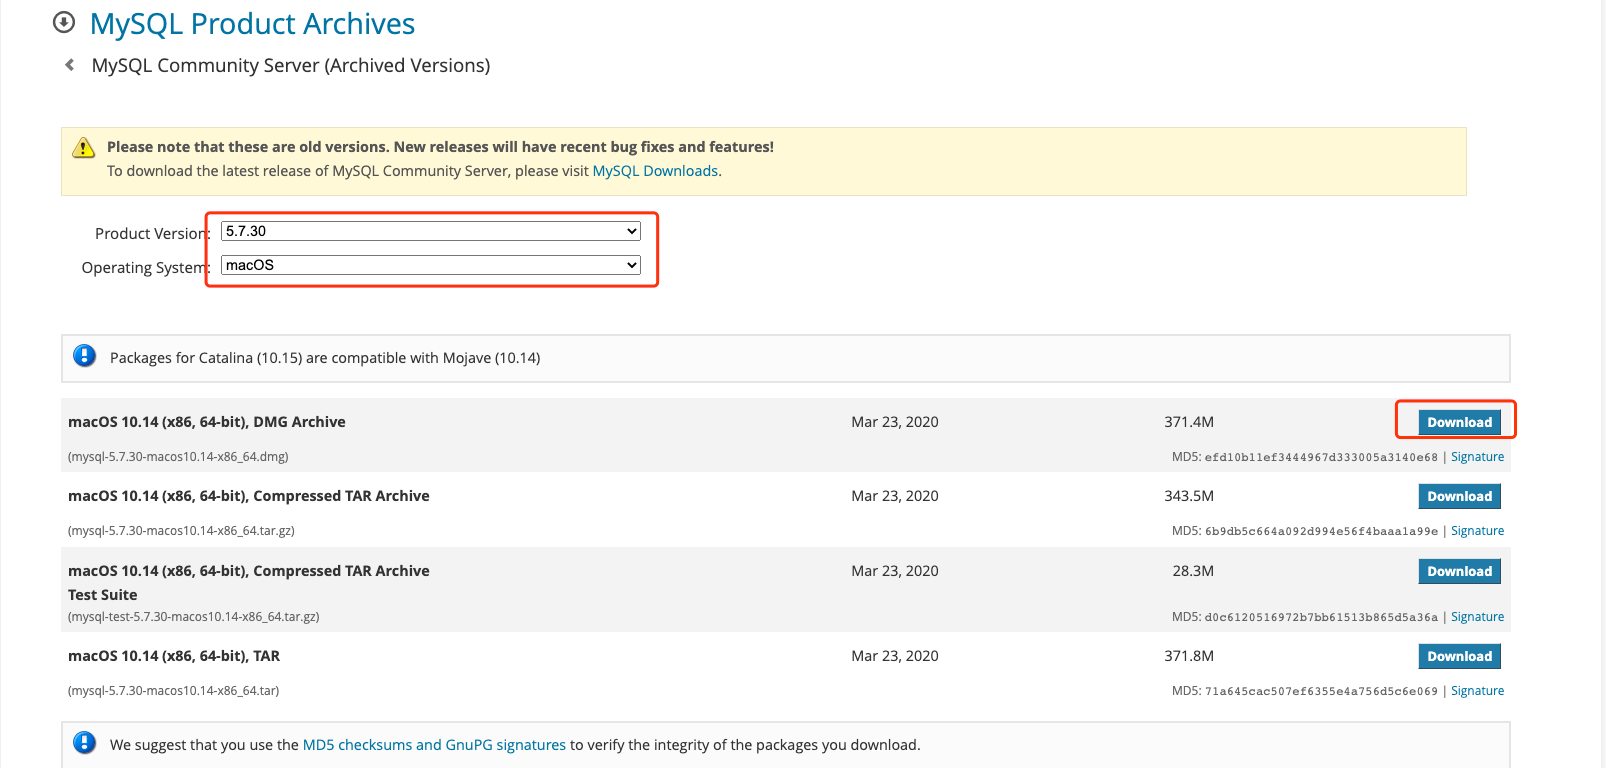The height and width of the screenshot is (768, 1606).
Task: Download the Test Suite TAR Archive
Action: tap(1459, 571)
